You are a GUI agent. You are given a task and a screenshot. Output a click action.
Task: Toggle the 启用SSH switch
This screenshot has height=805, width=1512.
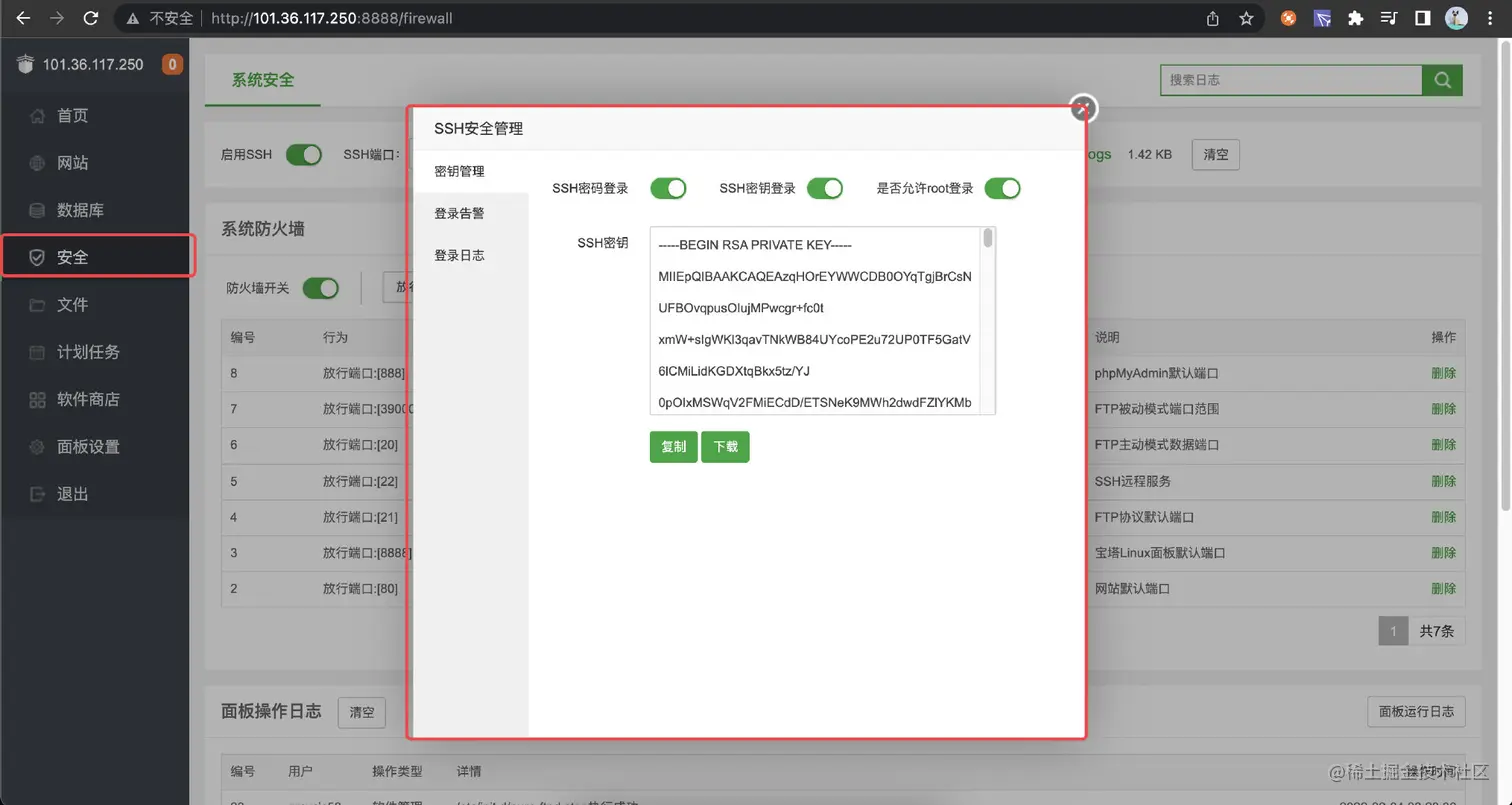[304, 155]
